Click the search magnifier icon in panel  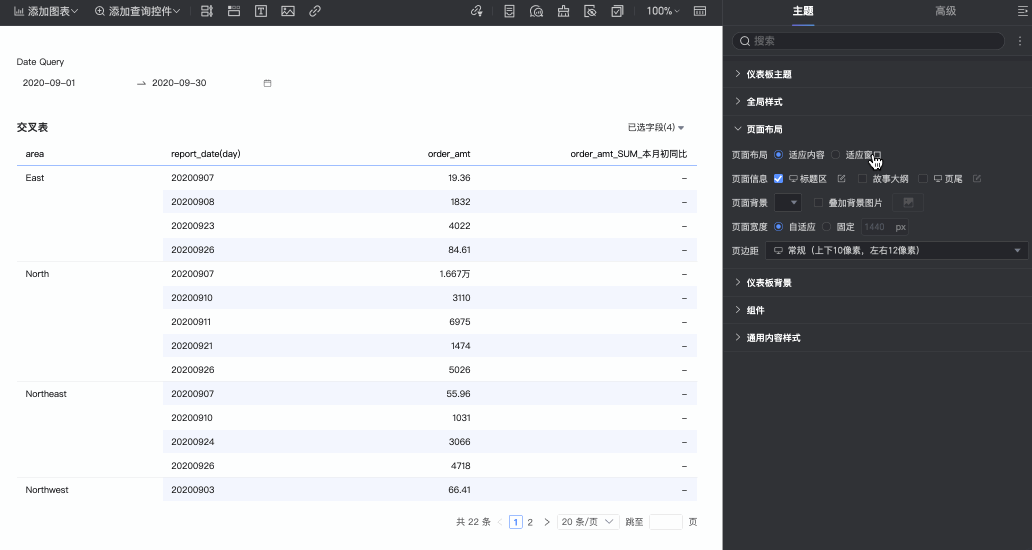[x=744, y=41]
